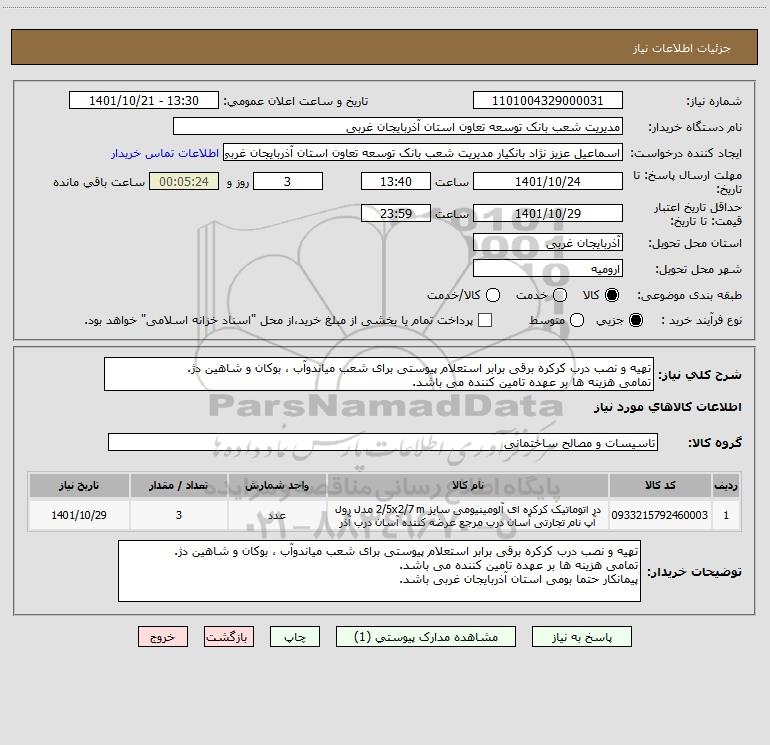Click the quantity cell showing 3
Viewport: 770px width, 745px height.
179,515
